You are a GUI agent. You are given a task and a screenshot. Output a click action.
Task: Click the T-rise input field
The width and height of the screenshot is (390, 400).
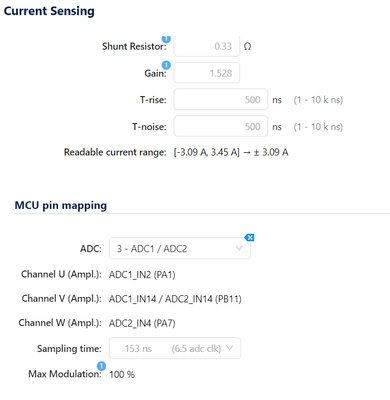click(221, 99)
